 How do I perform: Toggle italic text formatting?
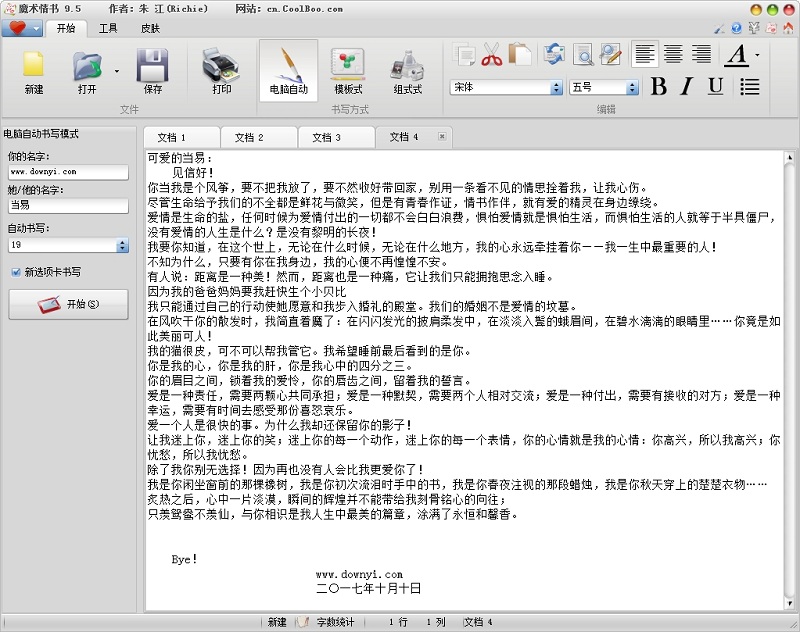coord(686,87)
